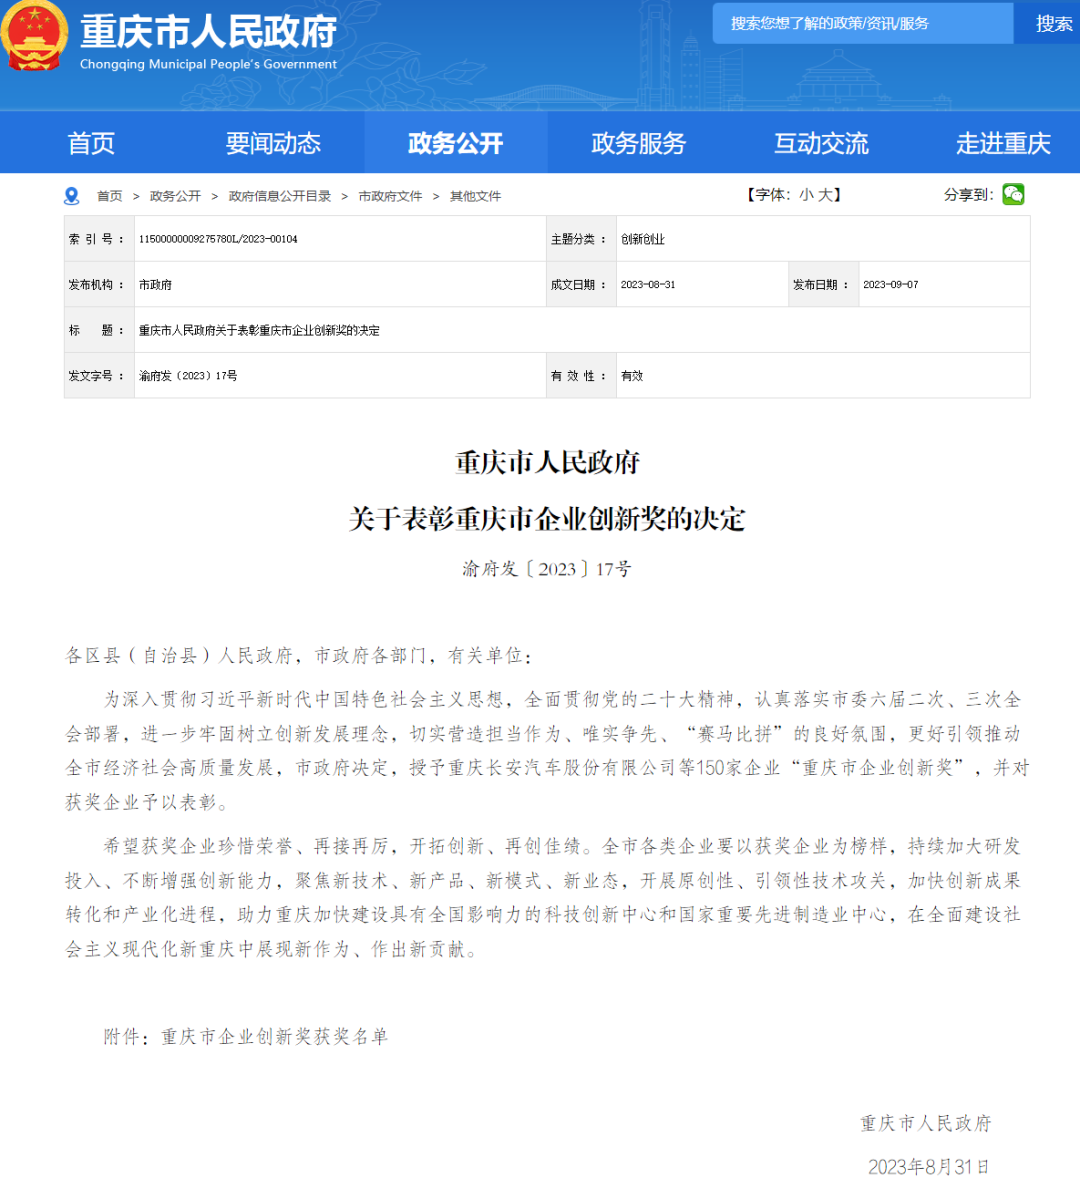This screenshot has width=1080, height=1178.
Task: Switch to the 互动交流 navigation section
Action: (x=821, y=143)
